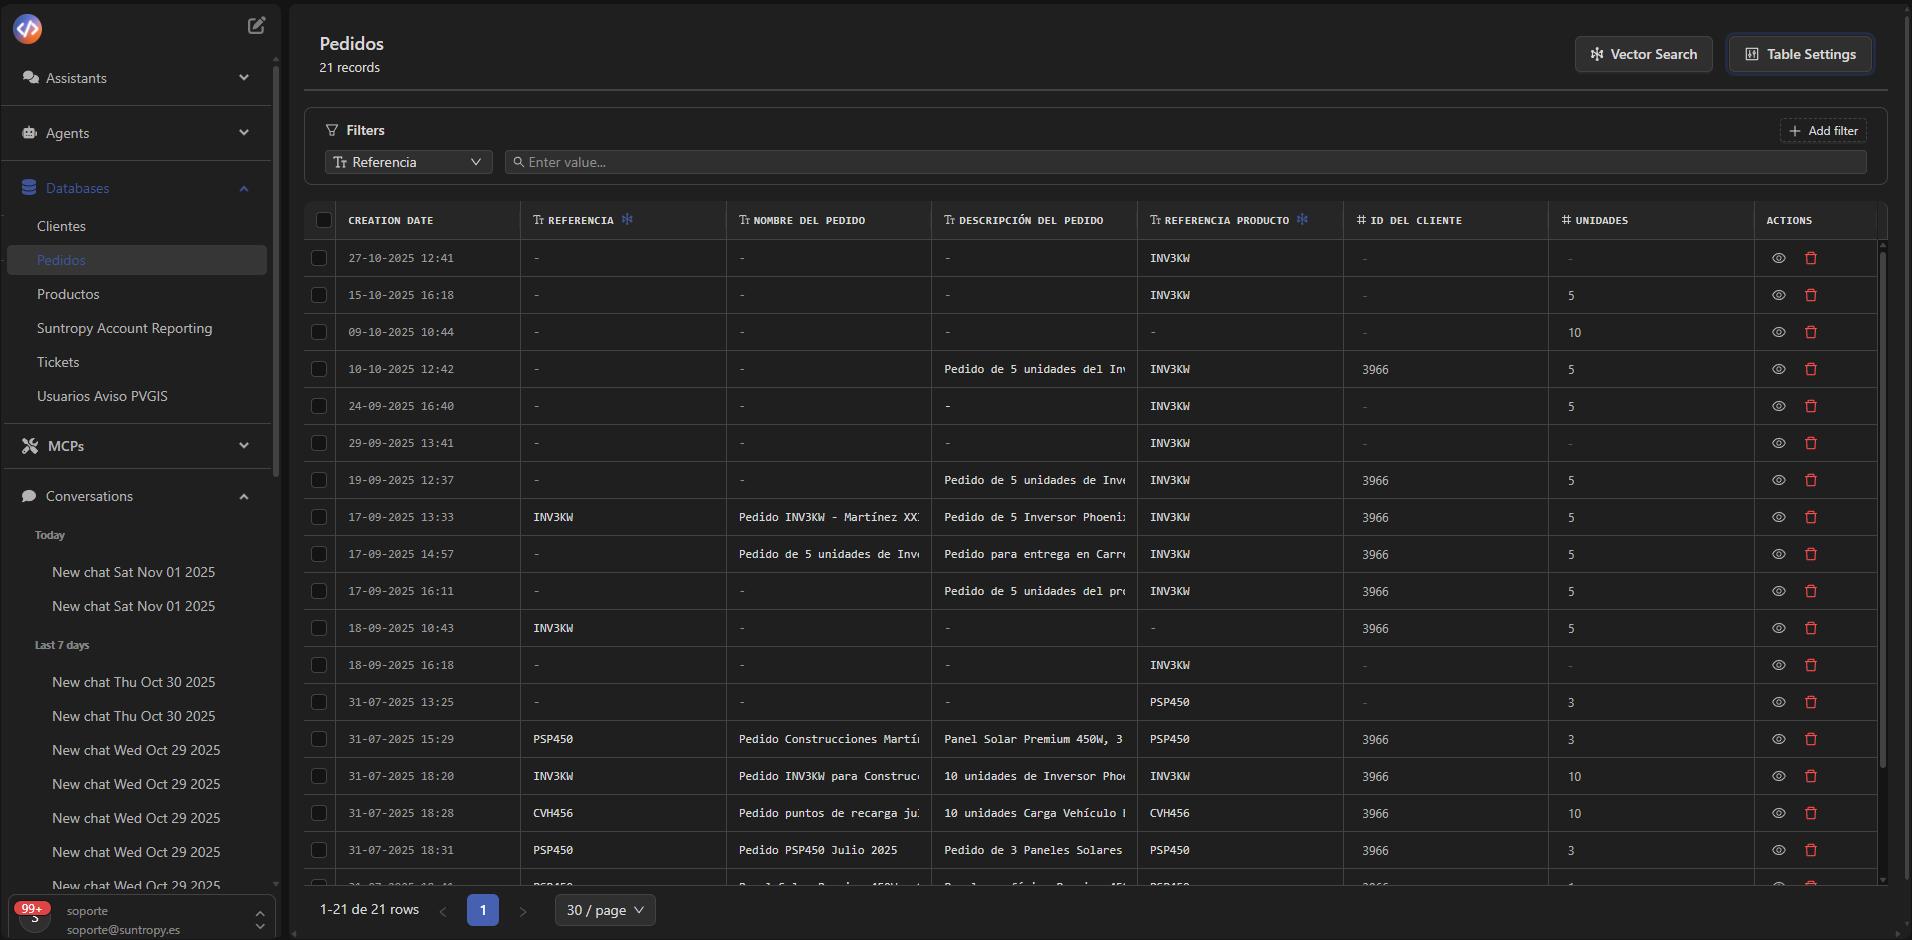Go to the previous page arrow
The width and height of the screenshot is (1912, 940).
click(443, 911)
